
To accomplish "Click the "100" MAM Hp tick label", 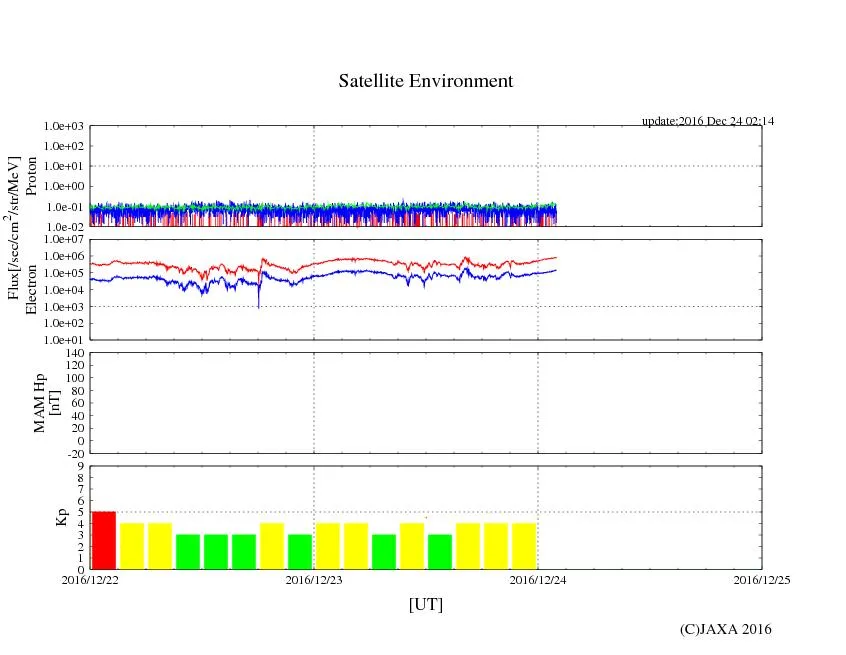I will (76, 378).
